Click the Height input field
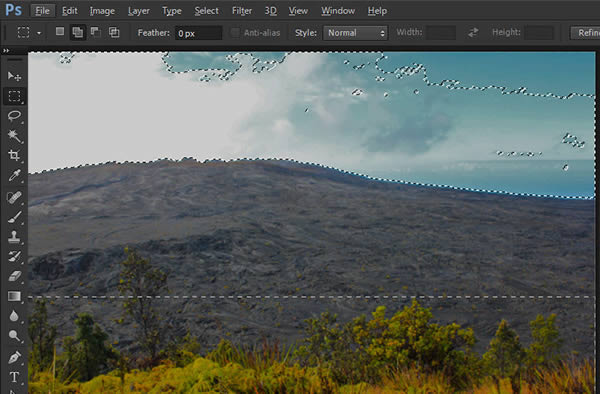The image size is (600, 394). pyautogui.click(x=539, y=33)
